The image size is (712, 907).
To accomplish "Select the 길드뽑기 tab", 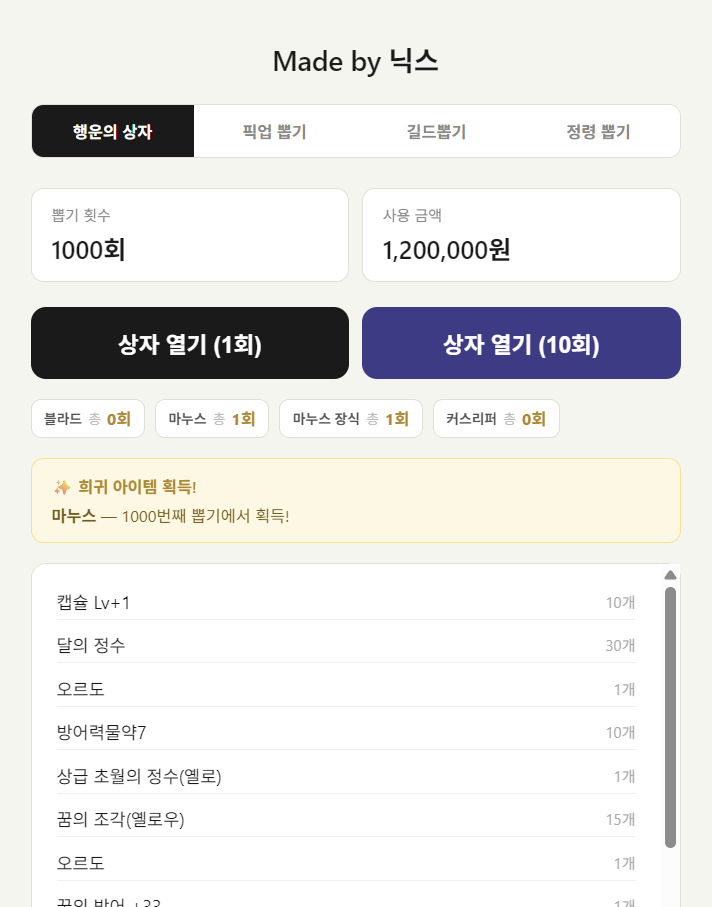I will pyautogui.click(x=436, y=132).
